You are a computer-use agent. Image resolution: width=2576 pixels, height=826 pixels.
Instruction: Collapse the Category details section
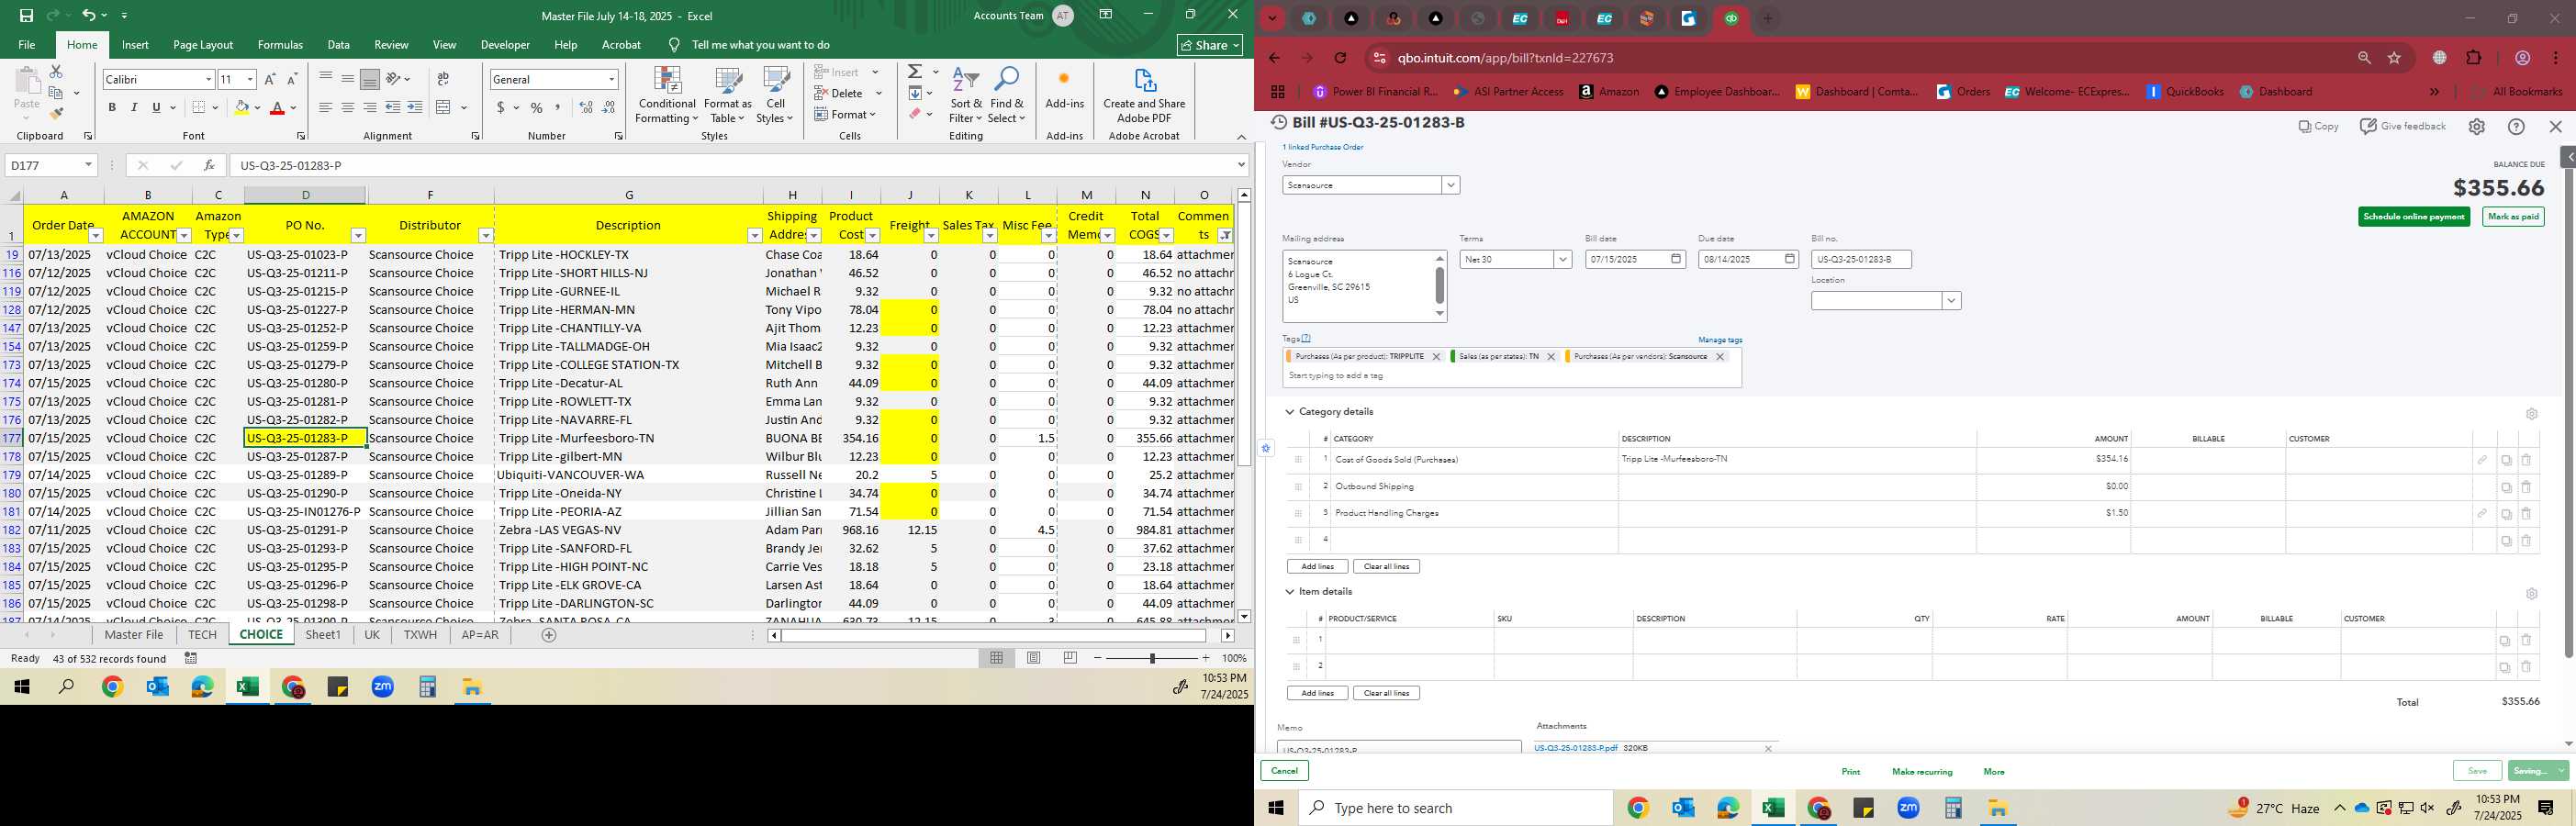1290,412
